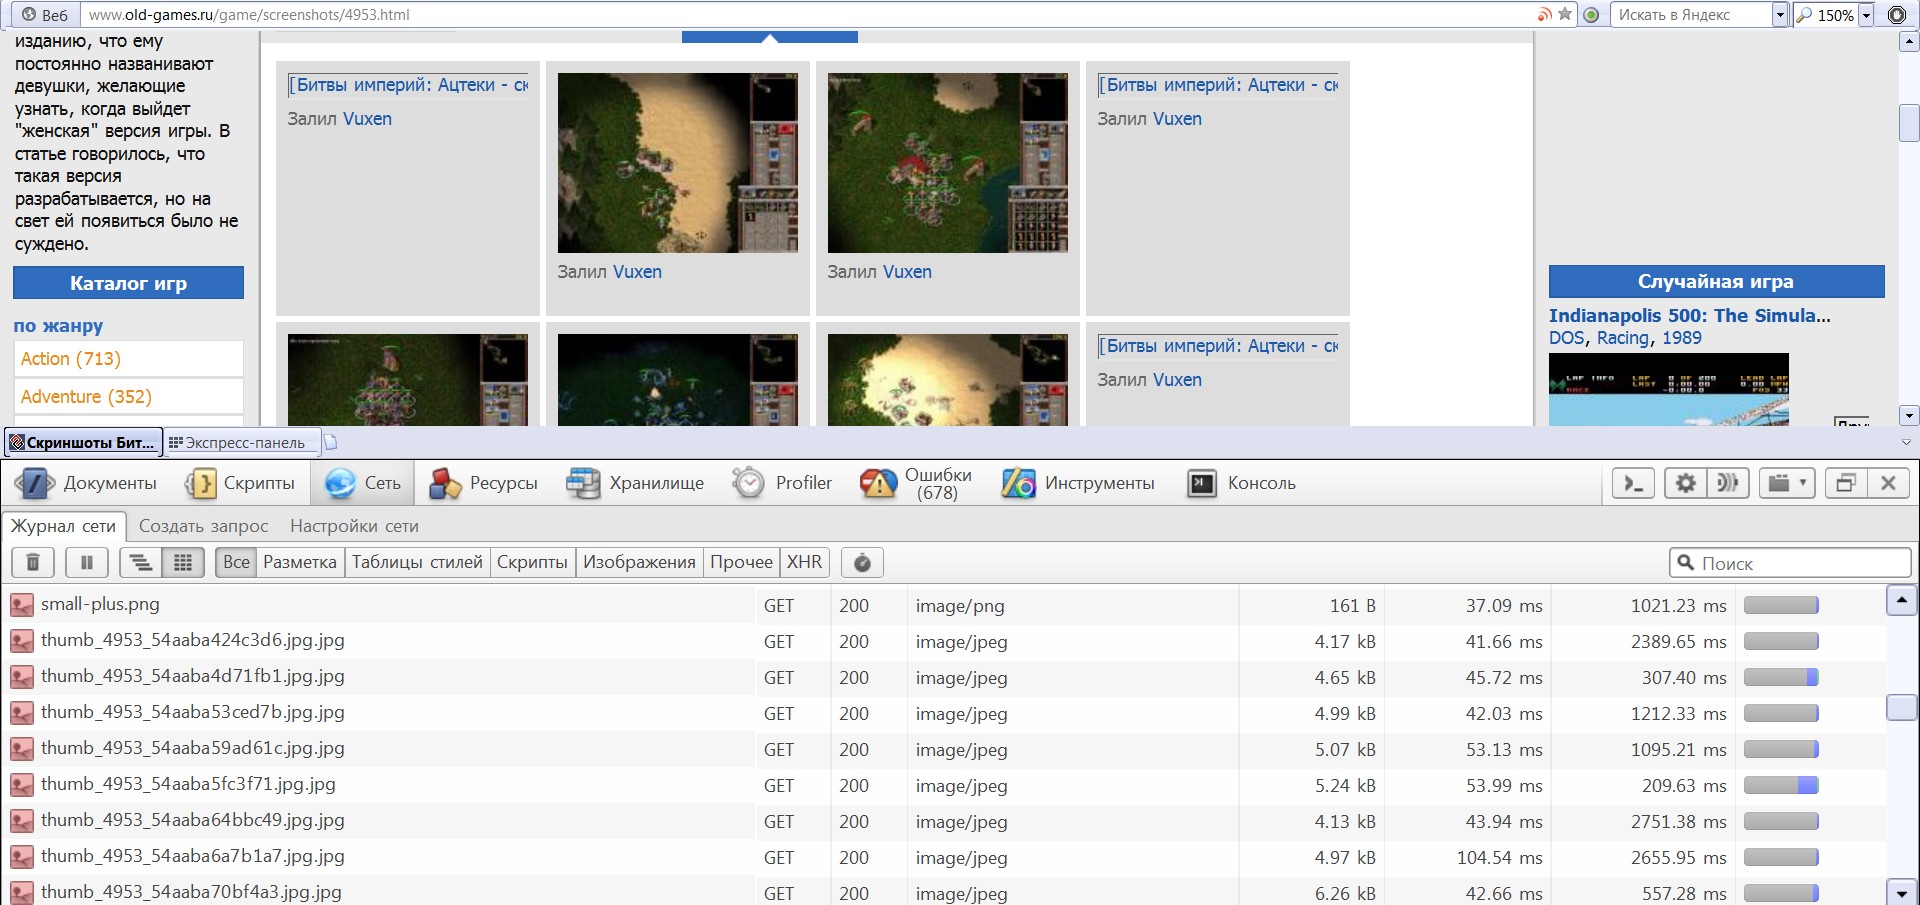Viewport: 1920px width, 905px height.
Task: Open the Инструменты utilities panel
Action: pyautogui.click(x=1078, y=483)
